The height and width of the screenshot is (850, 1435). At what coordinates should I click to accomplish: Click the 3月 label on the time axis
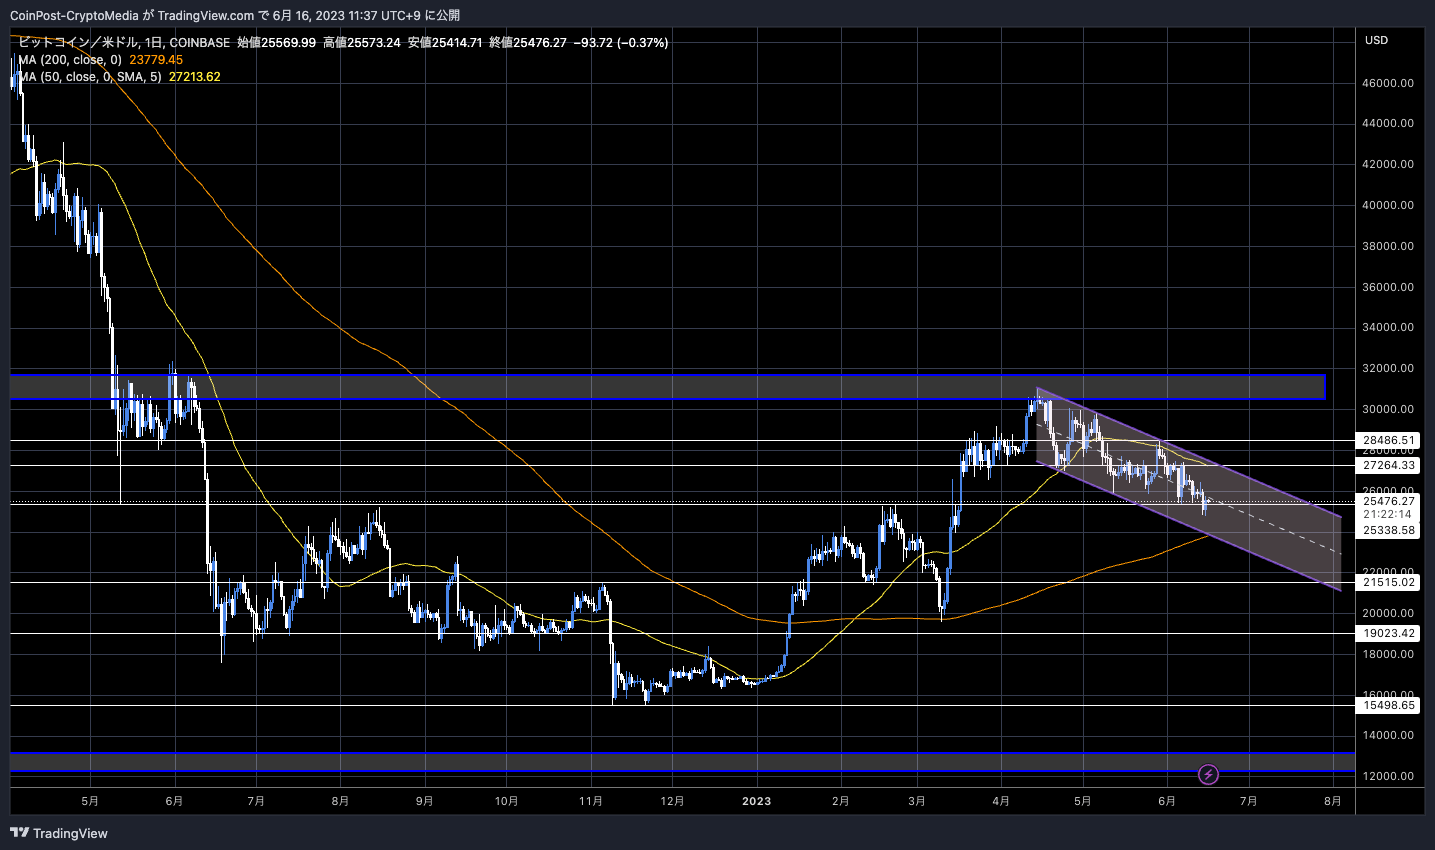[917, 801]
